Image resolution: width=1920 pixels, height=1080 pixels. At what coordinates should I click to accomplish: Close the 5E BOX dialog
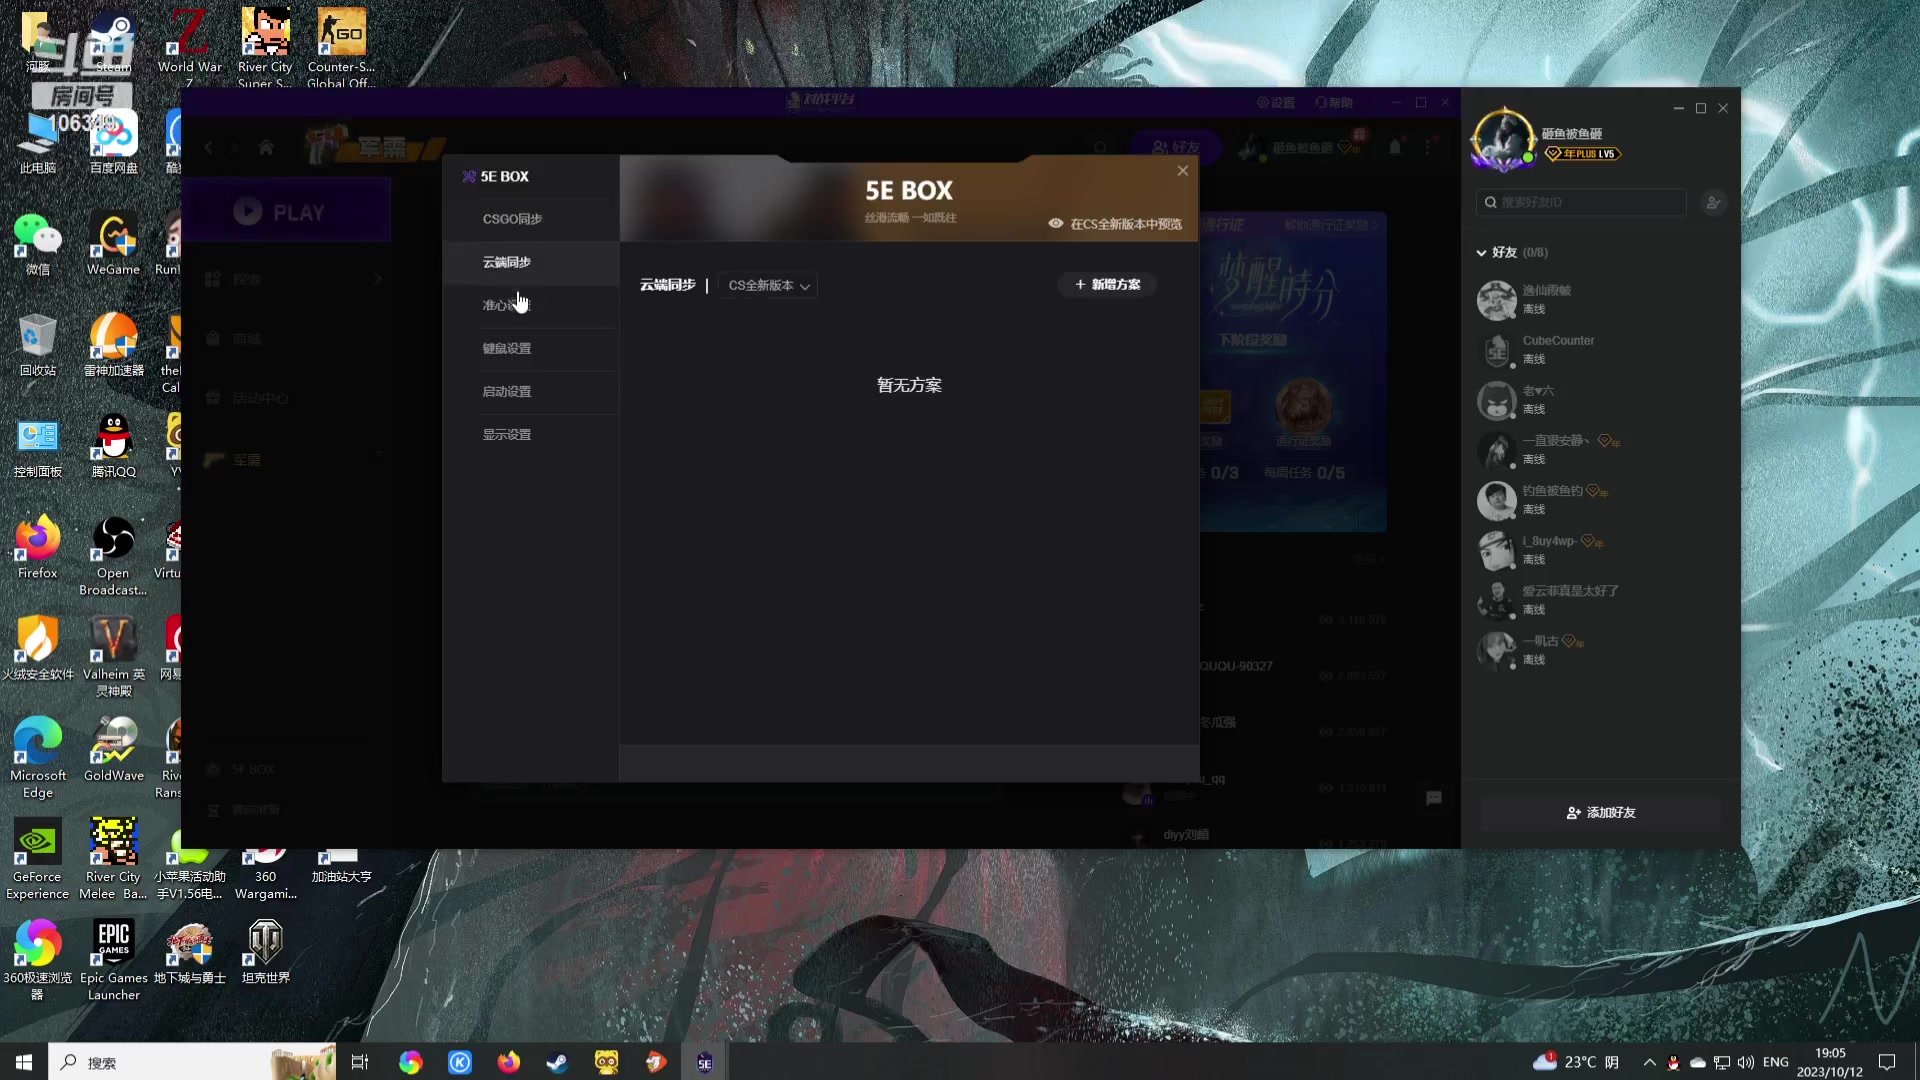(x=1182, y=171)
